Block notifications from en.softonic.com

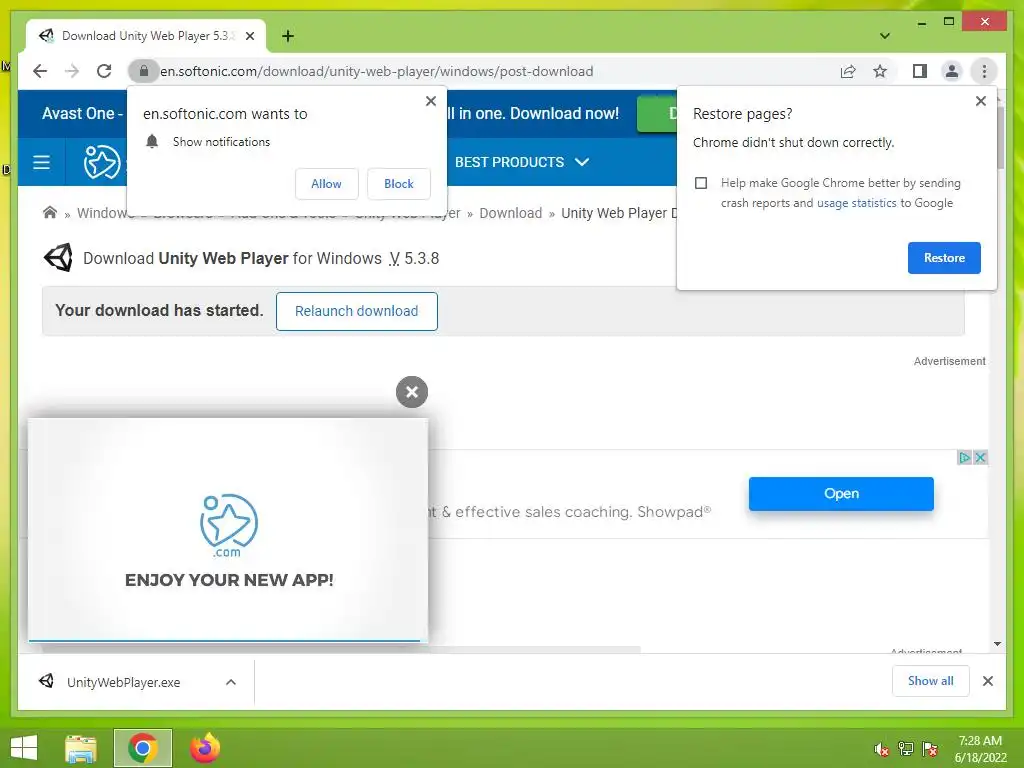click(x=398, y=184)
